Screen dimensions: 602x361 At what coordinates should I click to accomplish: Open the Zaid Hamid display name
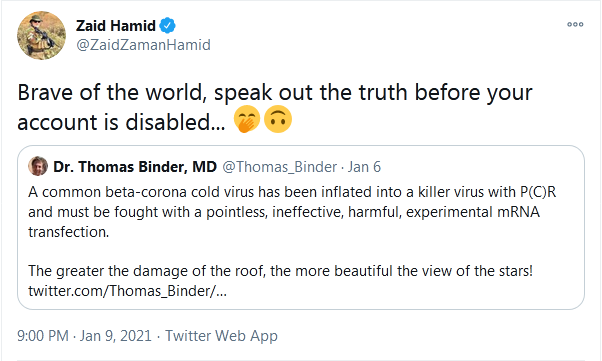(116, 26)
